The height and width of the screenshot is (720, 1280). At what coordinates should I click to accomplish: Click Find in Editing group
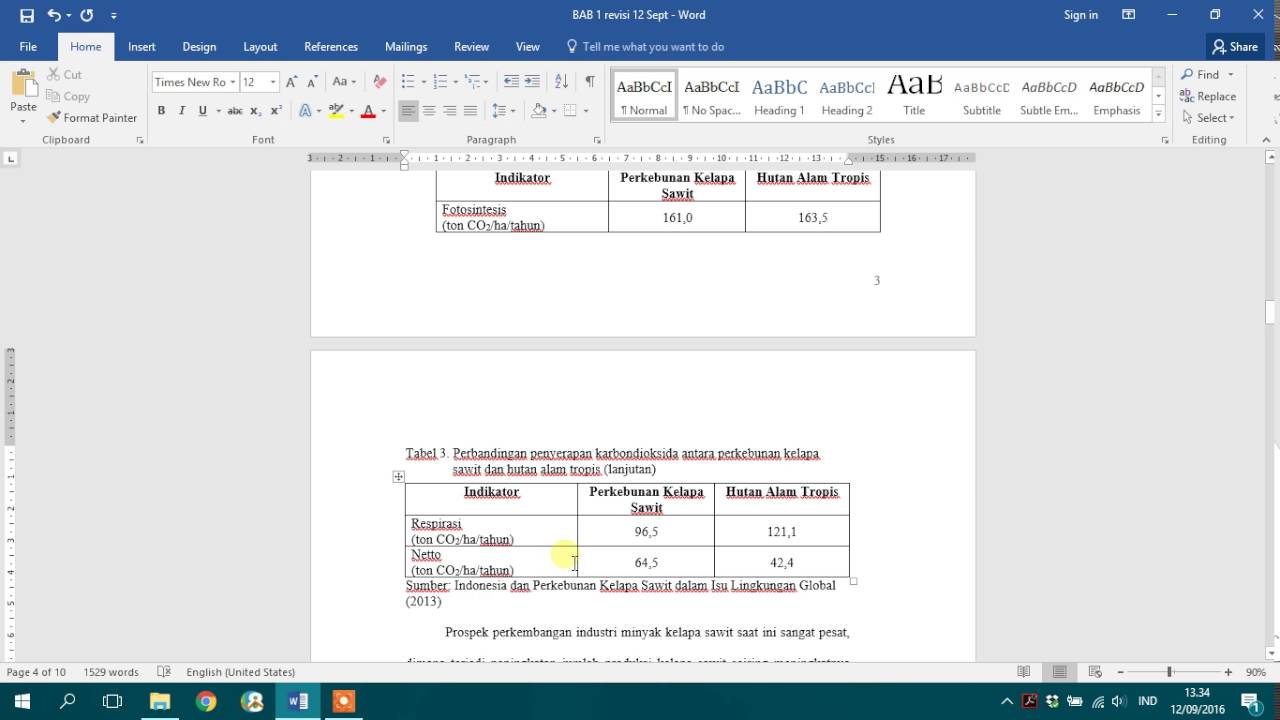coord(1200,75)
